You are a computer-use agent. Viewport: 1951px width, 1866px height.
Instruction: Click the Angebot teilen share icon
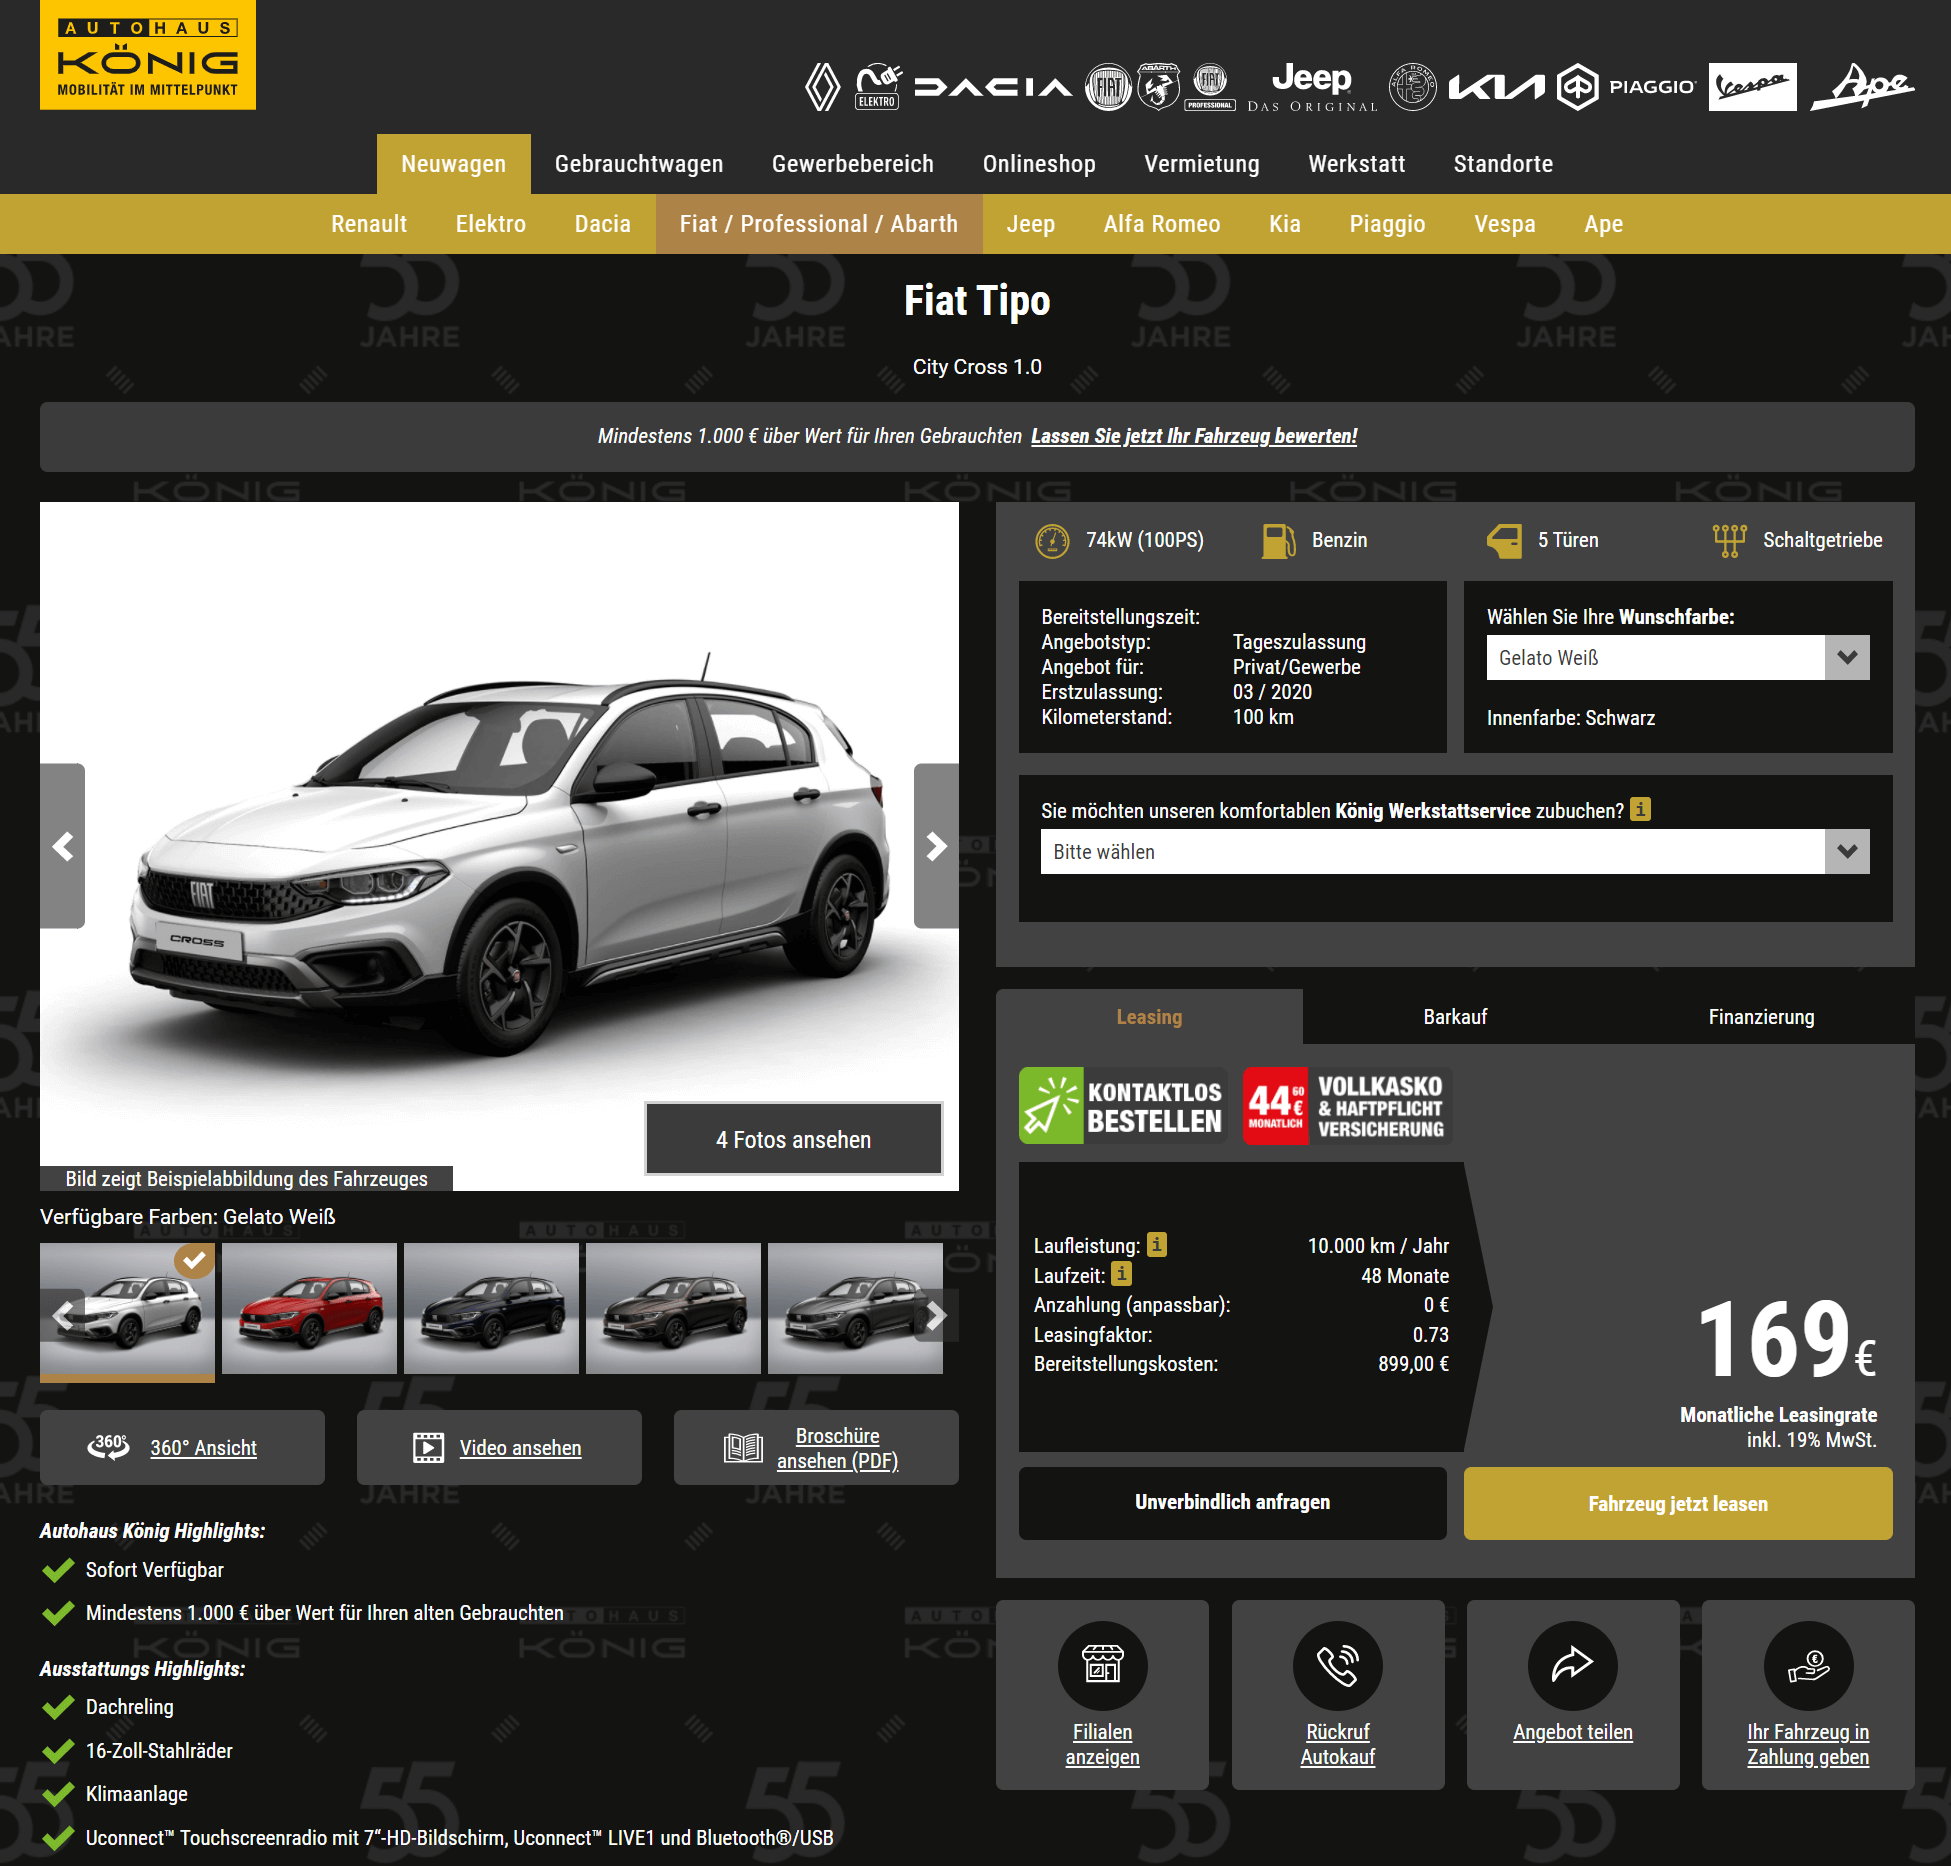(1572, 1665)
